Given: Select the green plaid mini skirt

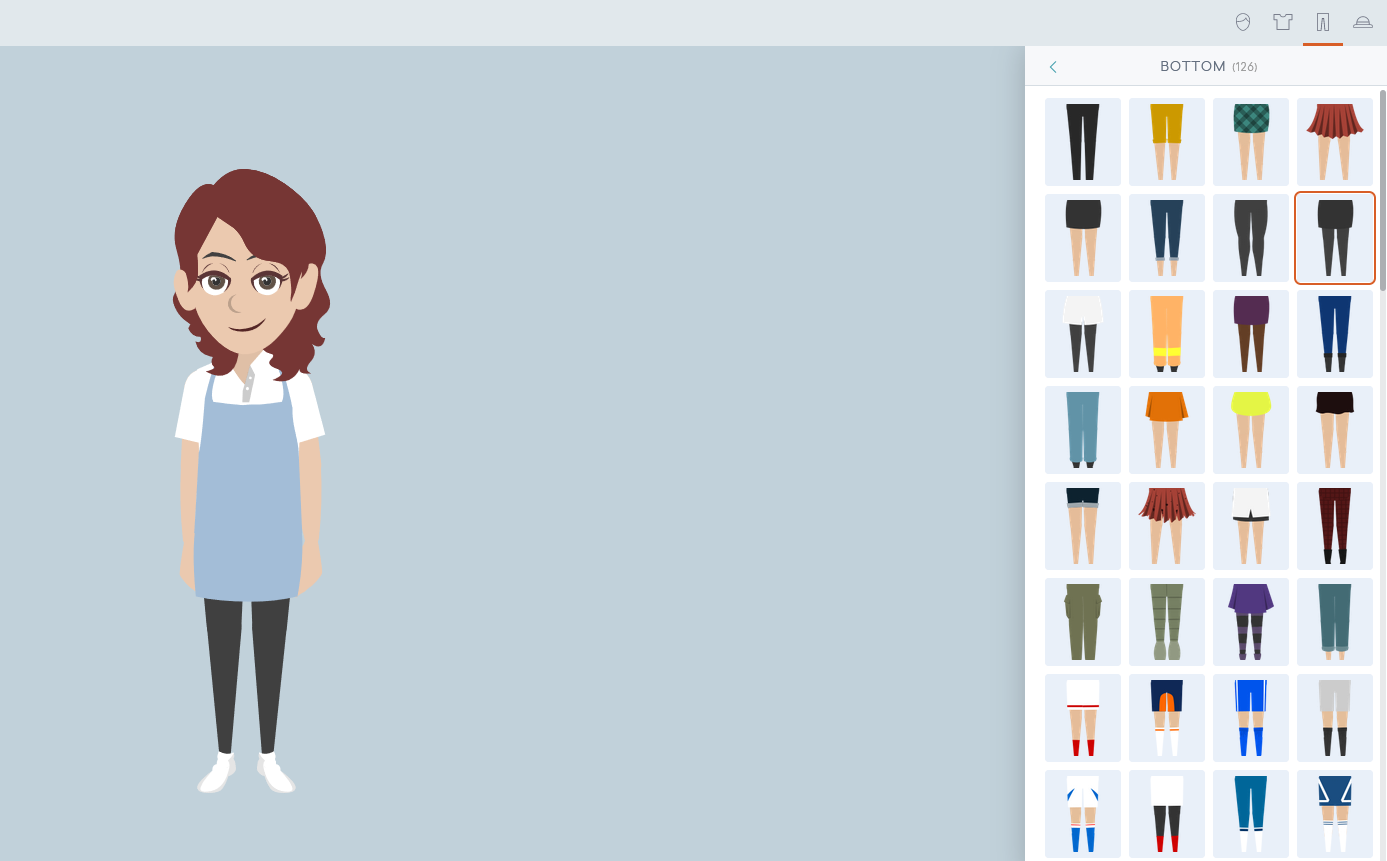Looking at the screenshot, I should click(1250, 142).
